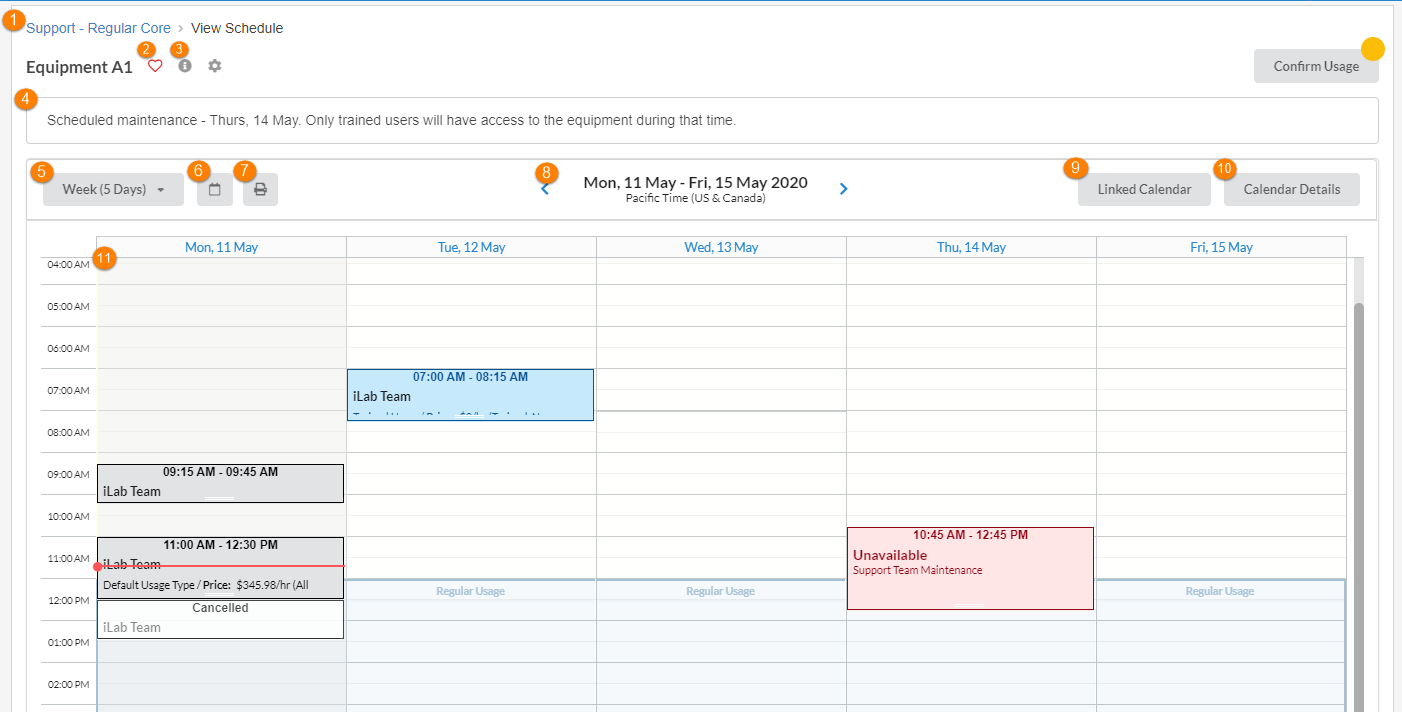The height and width of the screenshot is (712, 1402).
Task: Click the heart favorite icon beside Equipment A1
Action: pos(155,66)
